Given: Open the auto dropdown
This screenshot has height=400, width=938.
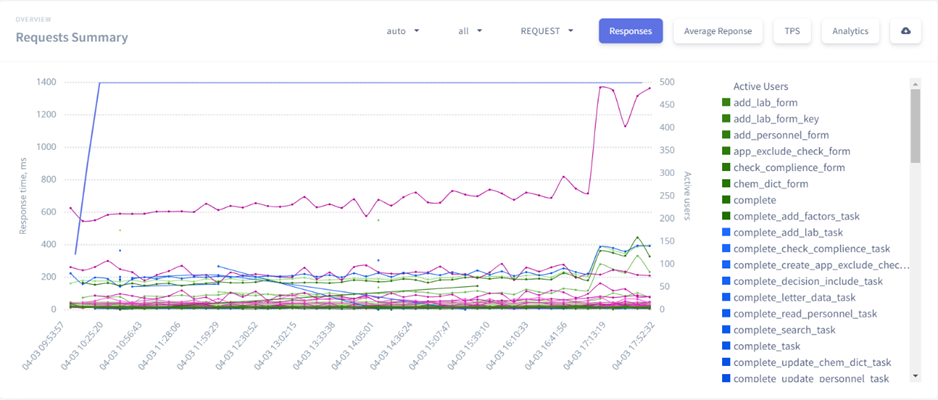Looking at the screenshot, I should click(403, 31).
